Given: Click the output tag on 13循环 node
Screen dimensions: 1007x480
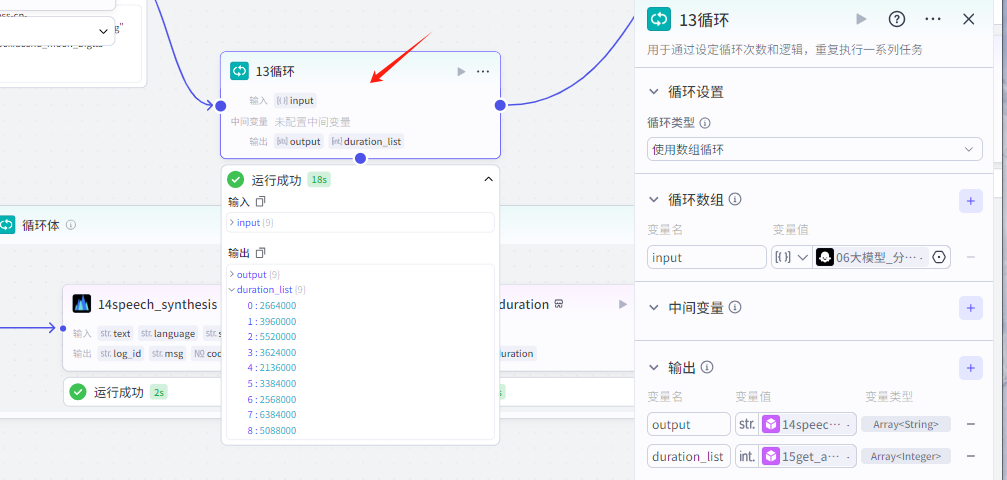Looking at the screenshot, I should 299,141.
